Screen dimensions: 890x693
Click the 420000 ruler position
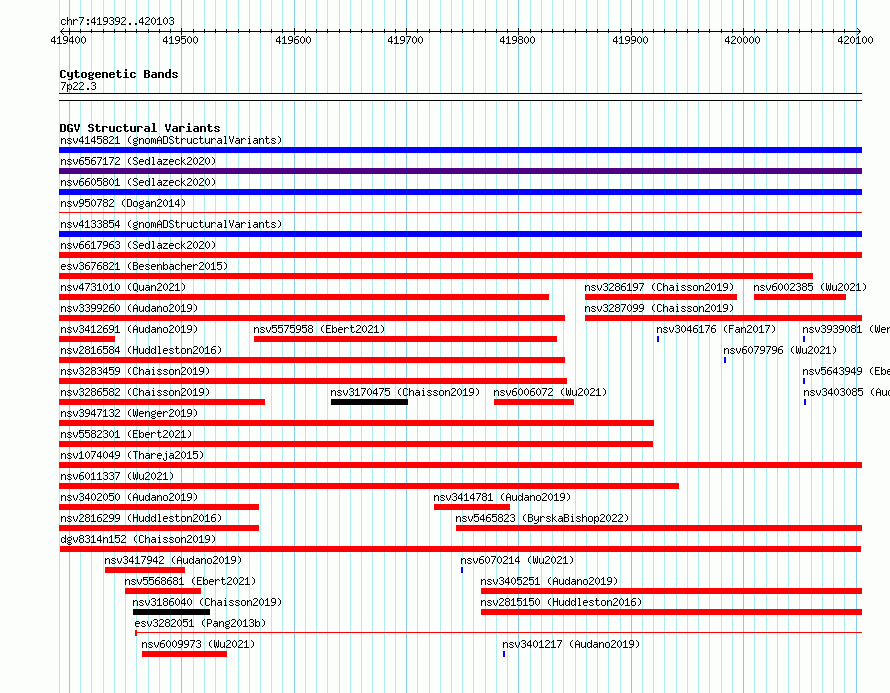(x=742, y=40)
